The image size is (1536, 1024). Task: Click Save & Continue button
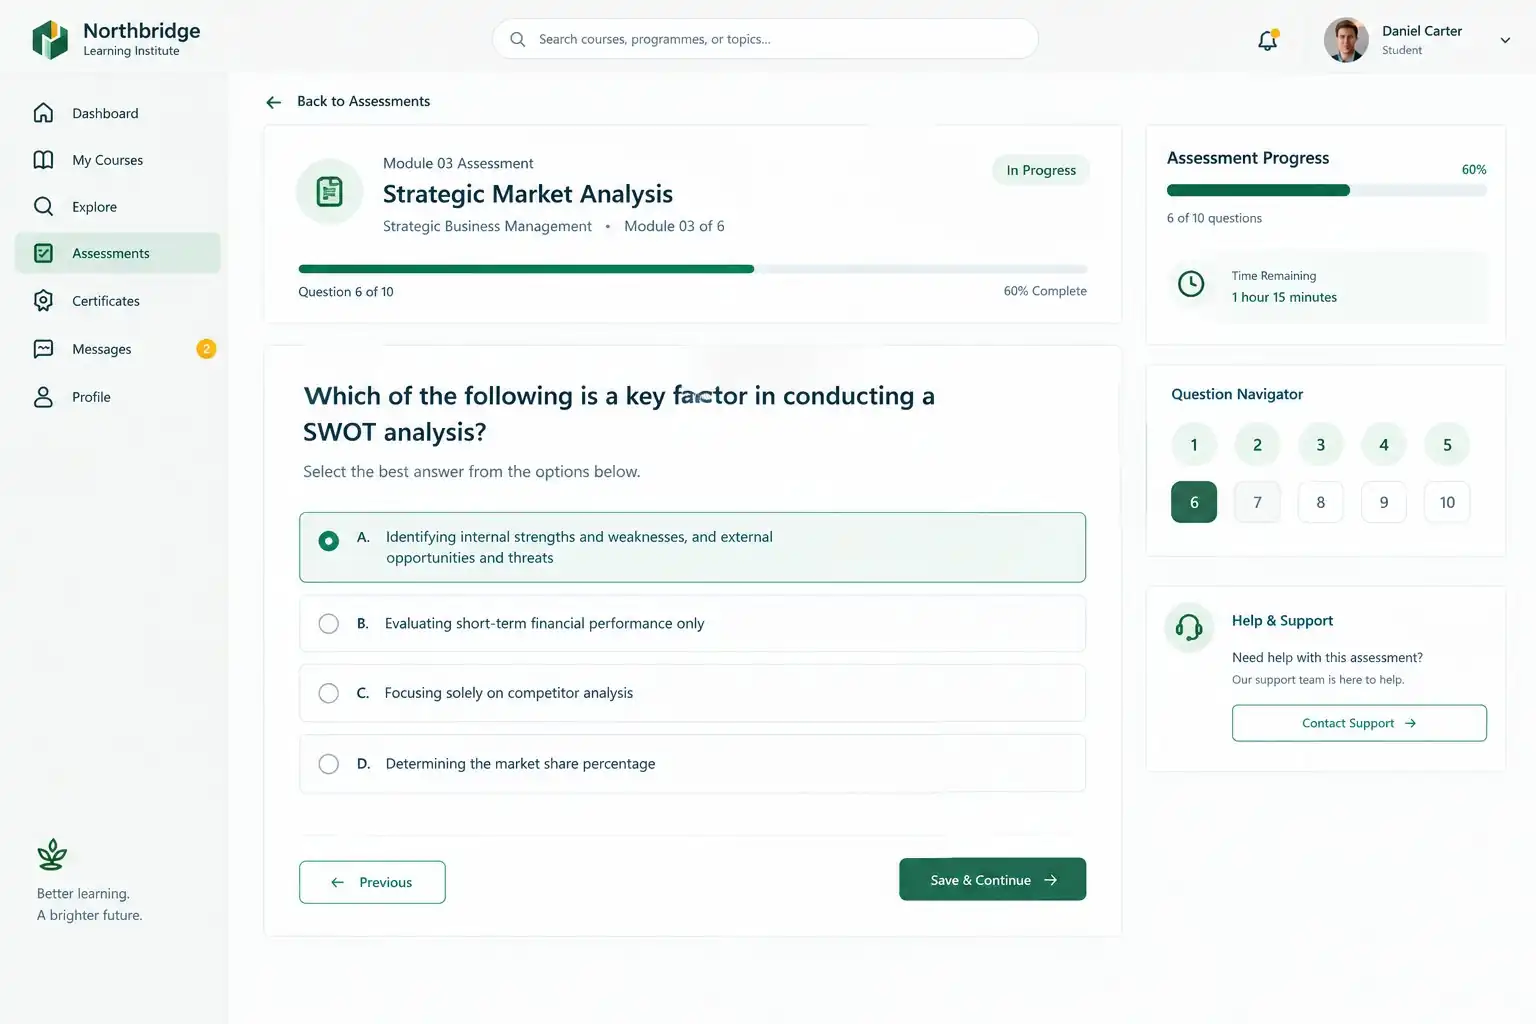click(992, 880)
